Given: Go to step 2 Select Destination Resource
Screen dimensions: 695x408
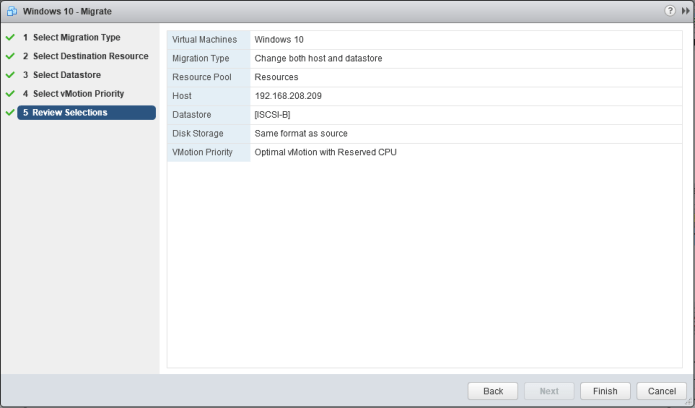Looking at the screenshot, I should pyautogui.click(x=90, y=56).
